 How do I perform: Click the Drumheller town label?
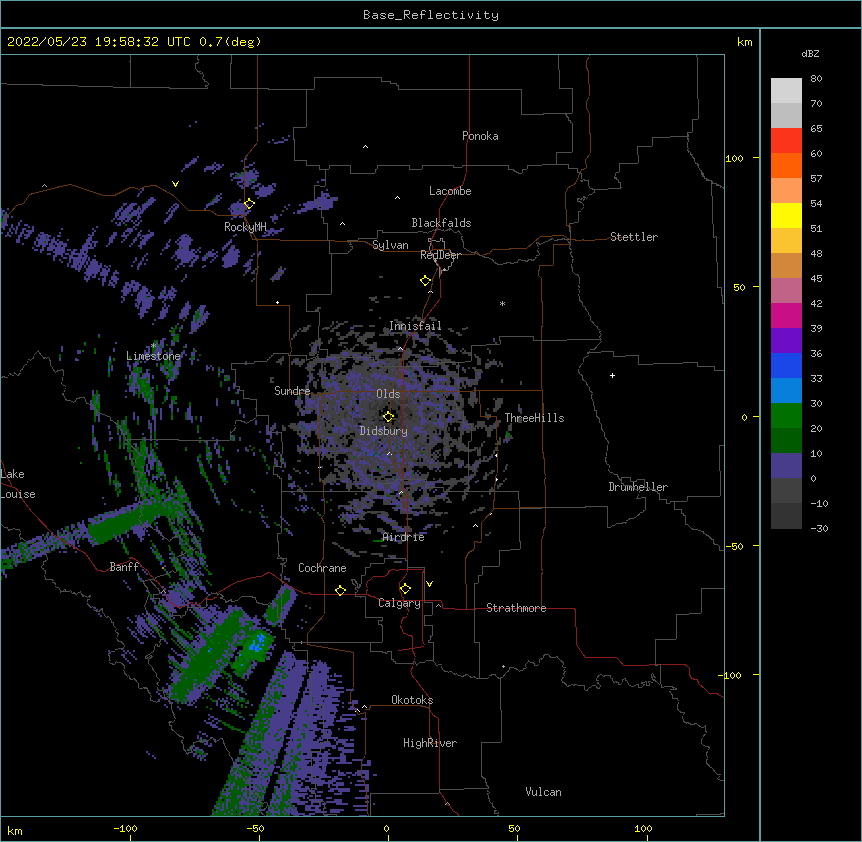pyautogui.click(x=638, y=487)
